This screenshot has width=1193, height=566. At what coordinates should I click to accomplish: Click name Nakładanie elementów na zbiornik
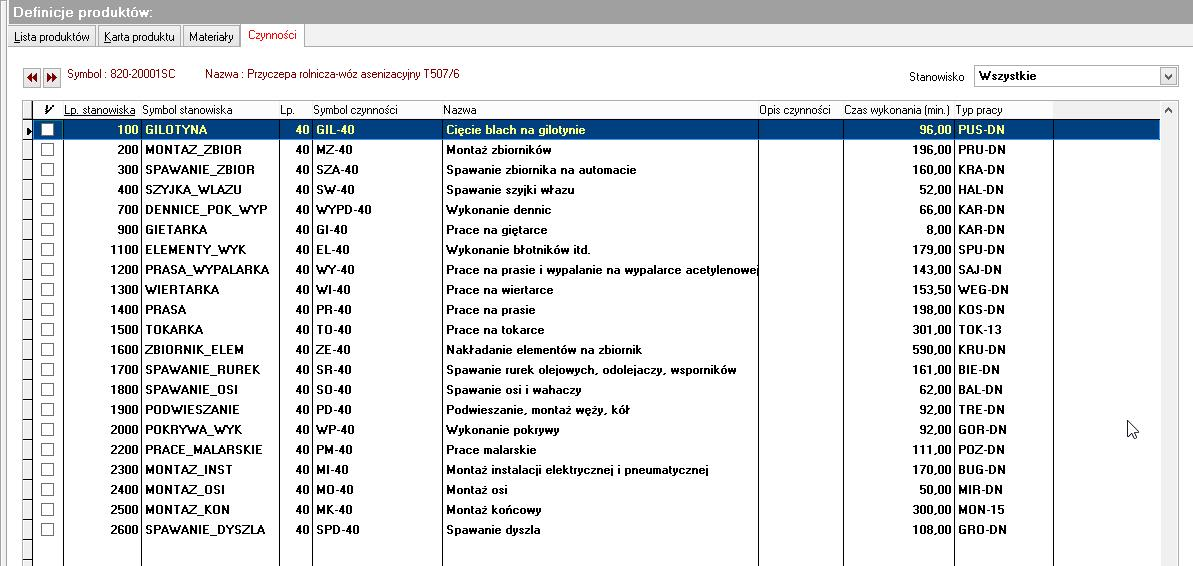coord(544,350)
